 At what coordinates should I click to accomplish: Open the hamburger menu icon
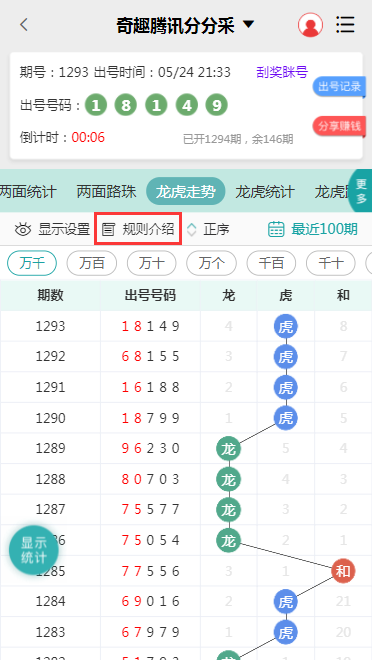tap(345, 25)
